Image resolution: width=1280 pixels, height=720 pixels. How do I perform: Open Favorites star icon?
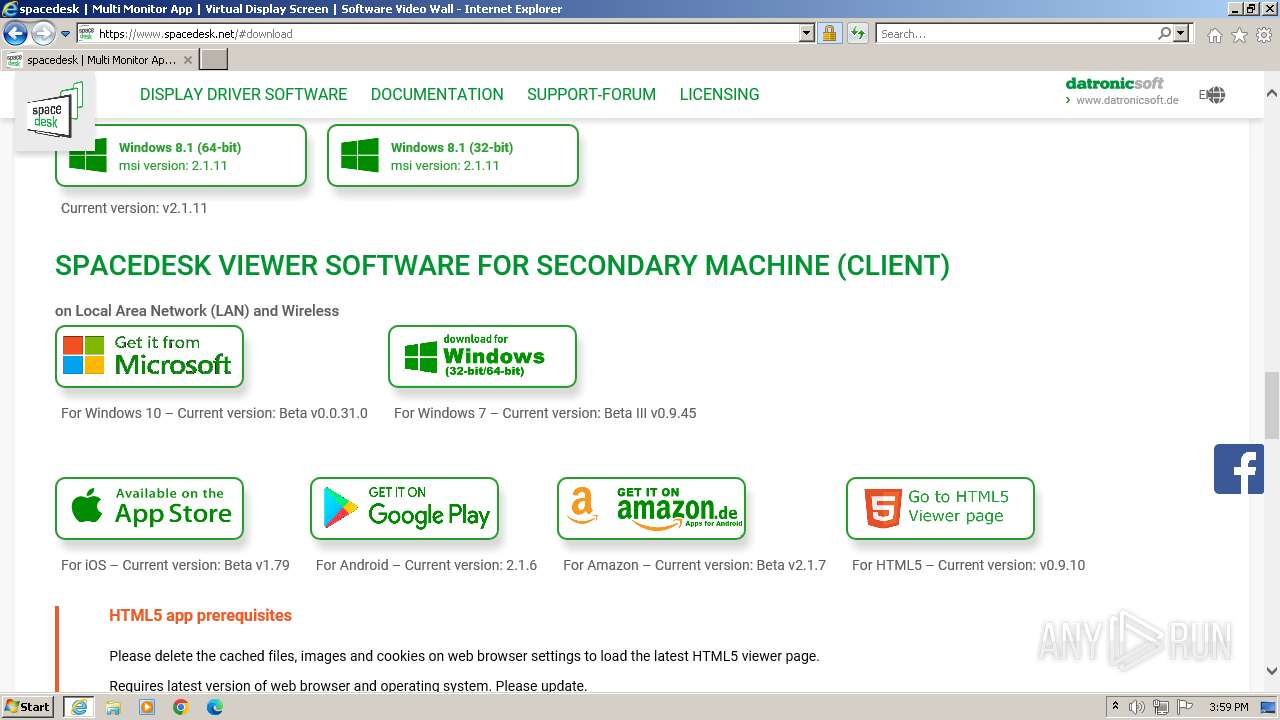click(1239, 35)
